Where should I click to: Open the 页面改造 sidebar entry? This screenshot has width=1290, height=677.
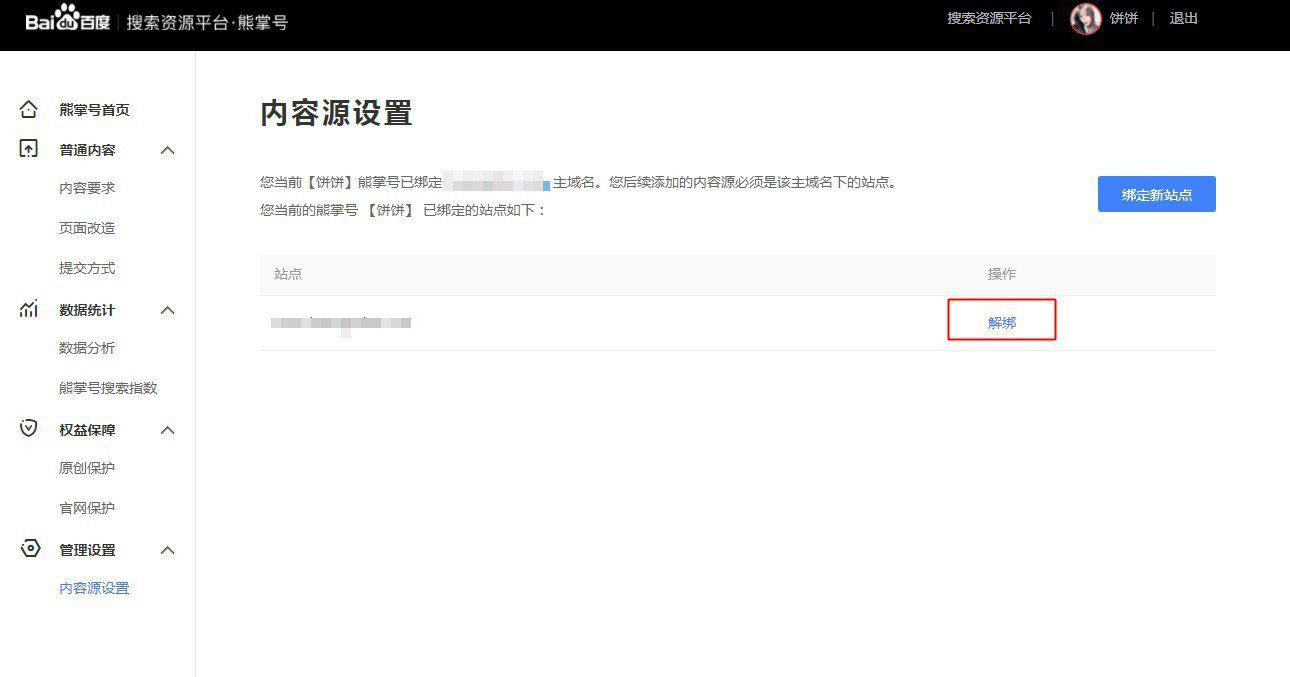tap(87, 227)
